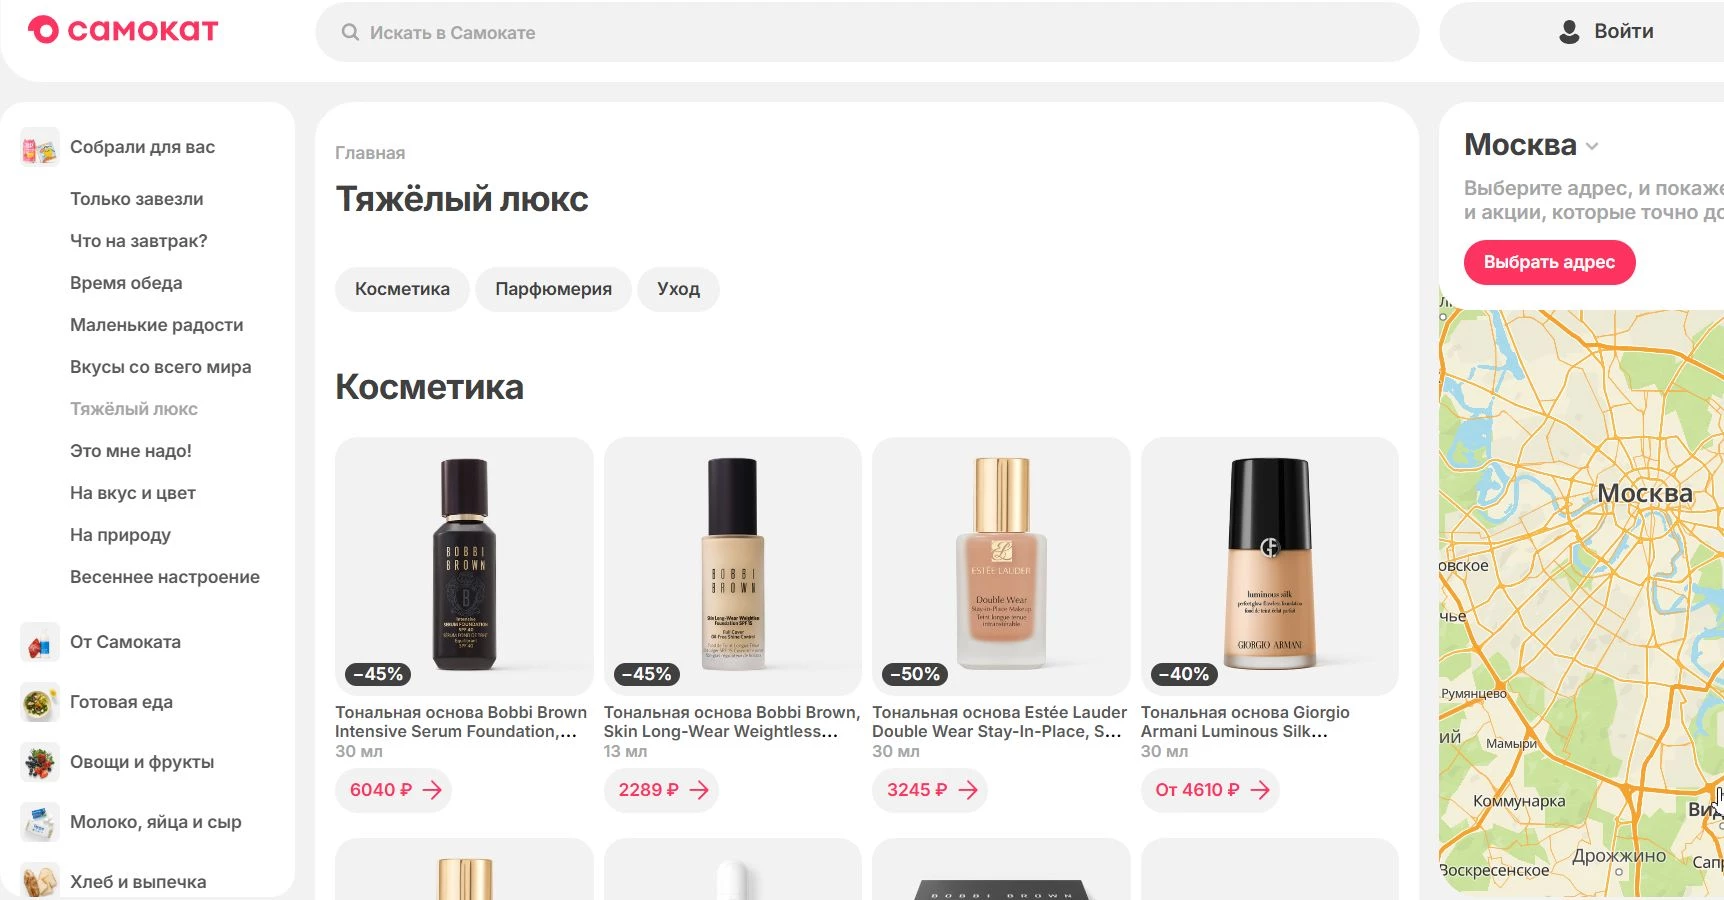Add the 6040 ₽ Bobbi Brown foundation
This screenshot has height=900, width=1724.
[x=394, y=790]
